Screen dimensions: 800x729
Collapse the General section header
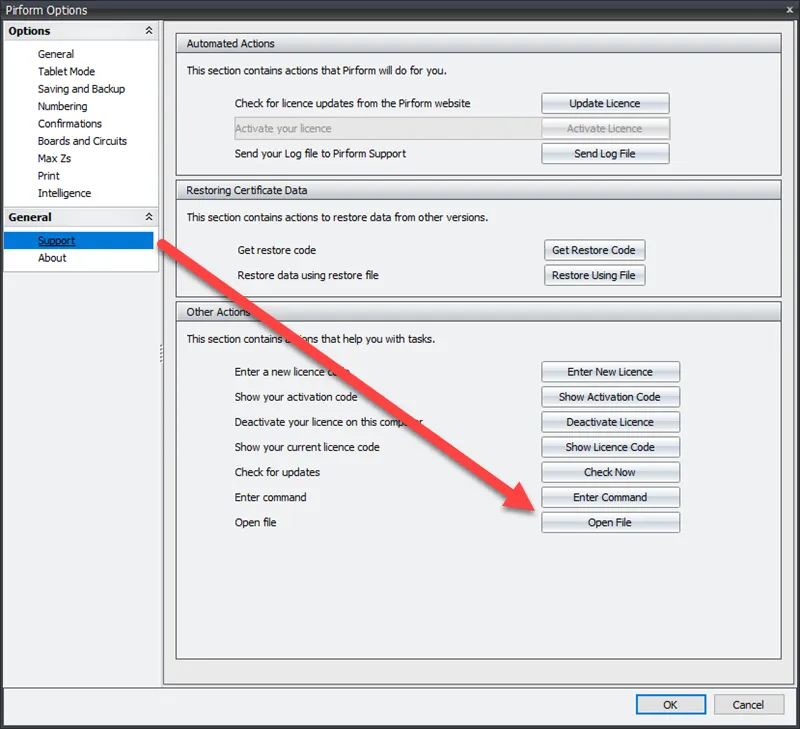[148, 217]
